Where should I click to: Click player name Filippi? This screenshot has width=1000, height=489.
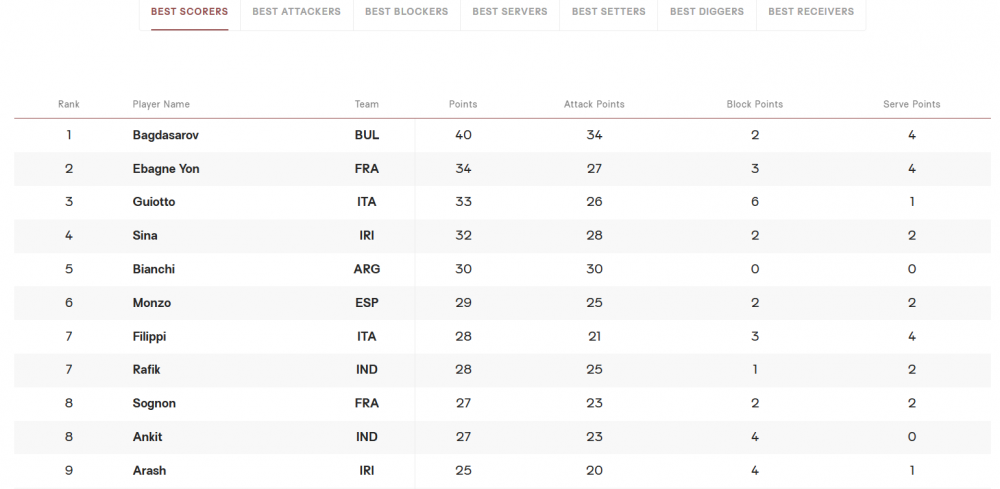click(149, 337)
